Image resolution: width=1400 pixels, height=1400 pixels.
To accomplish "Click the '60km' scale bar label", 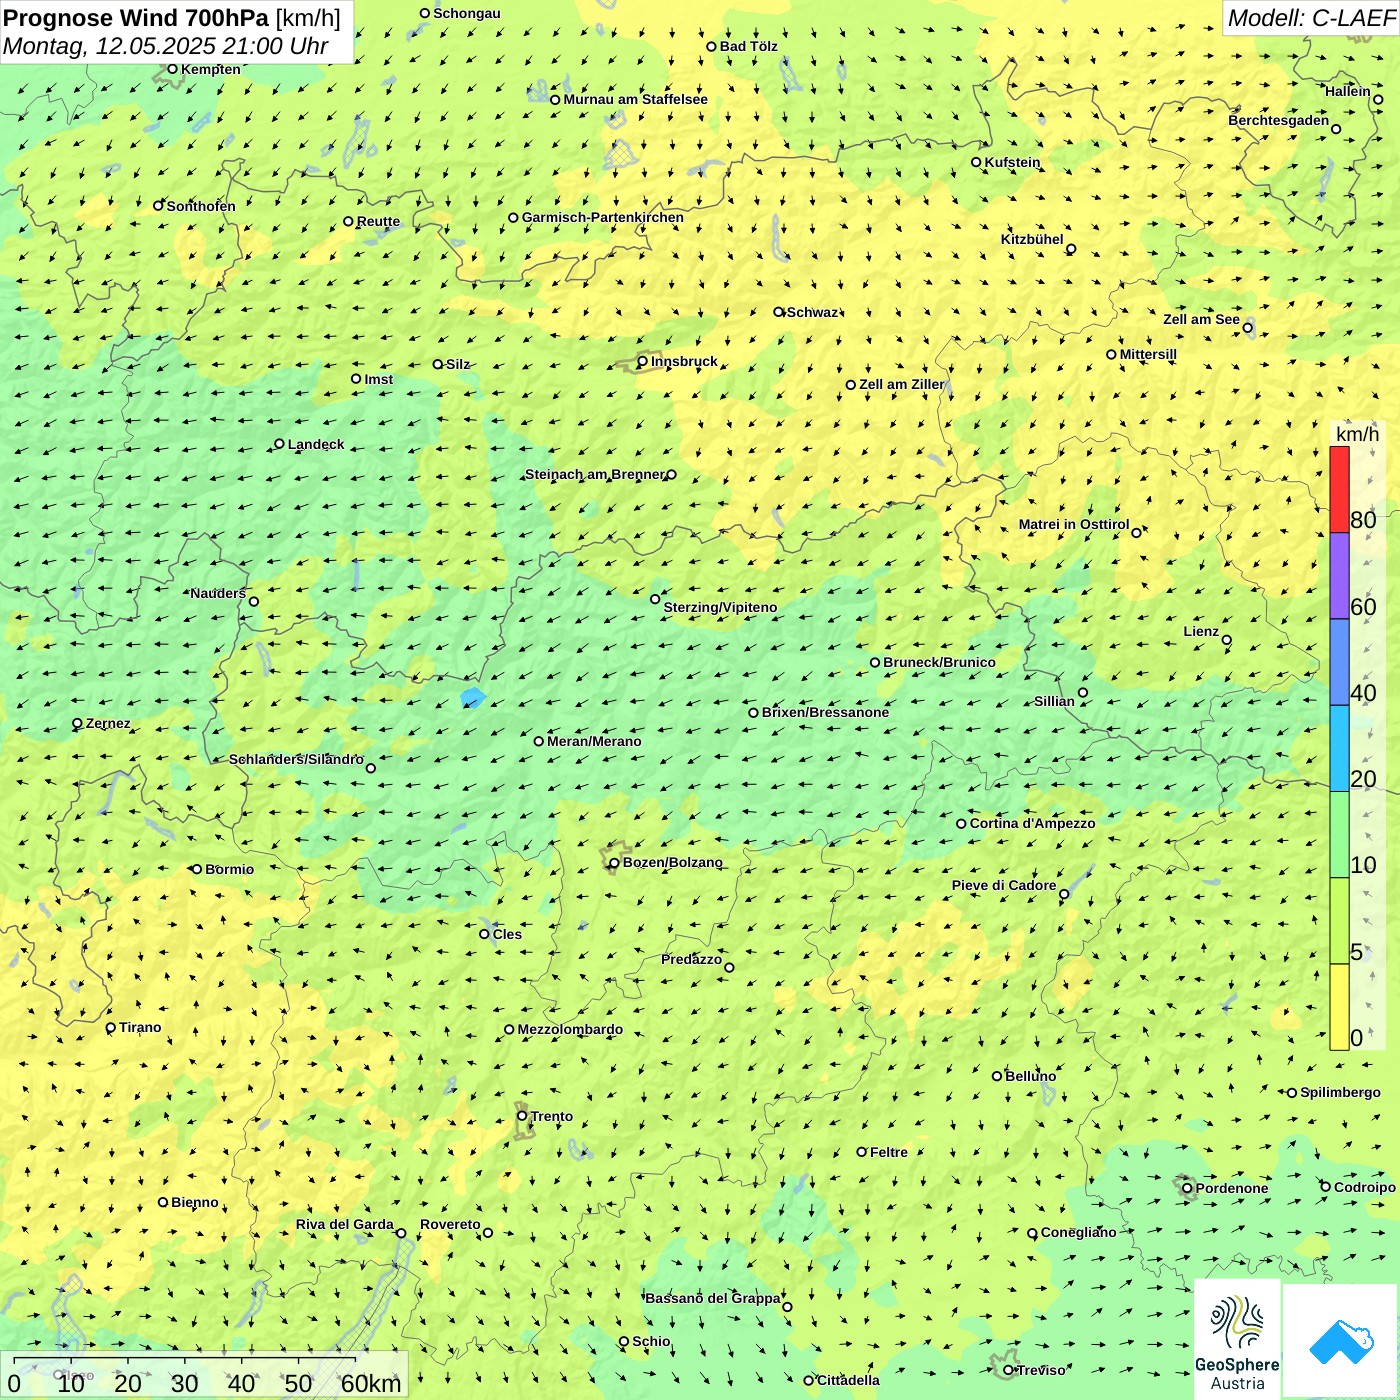I will (x=371, y=1383).
